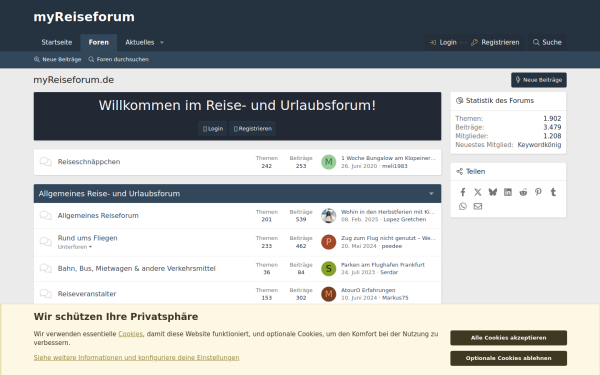600x375 pixels.
Task: Click the myReiseforum site logo
Action: [x=84, y=17]
